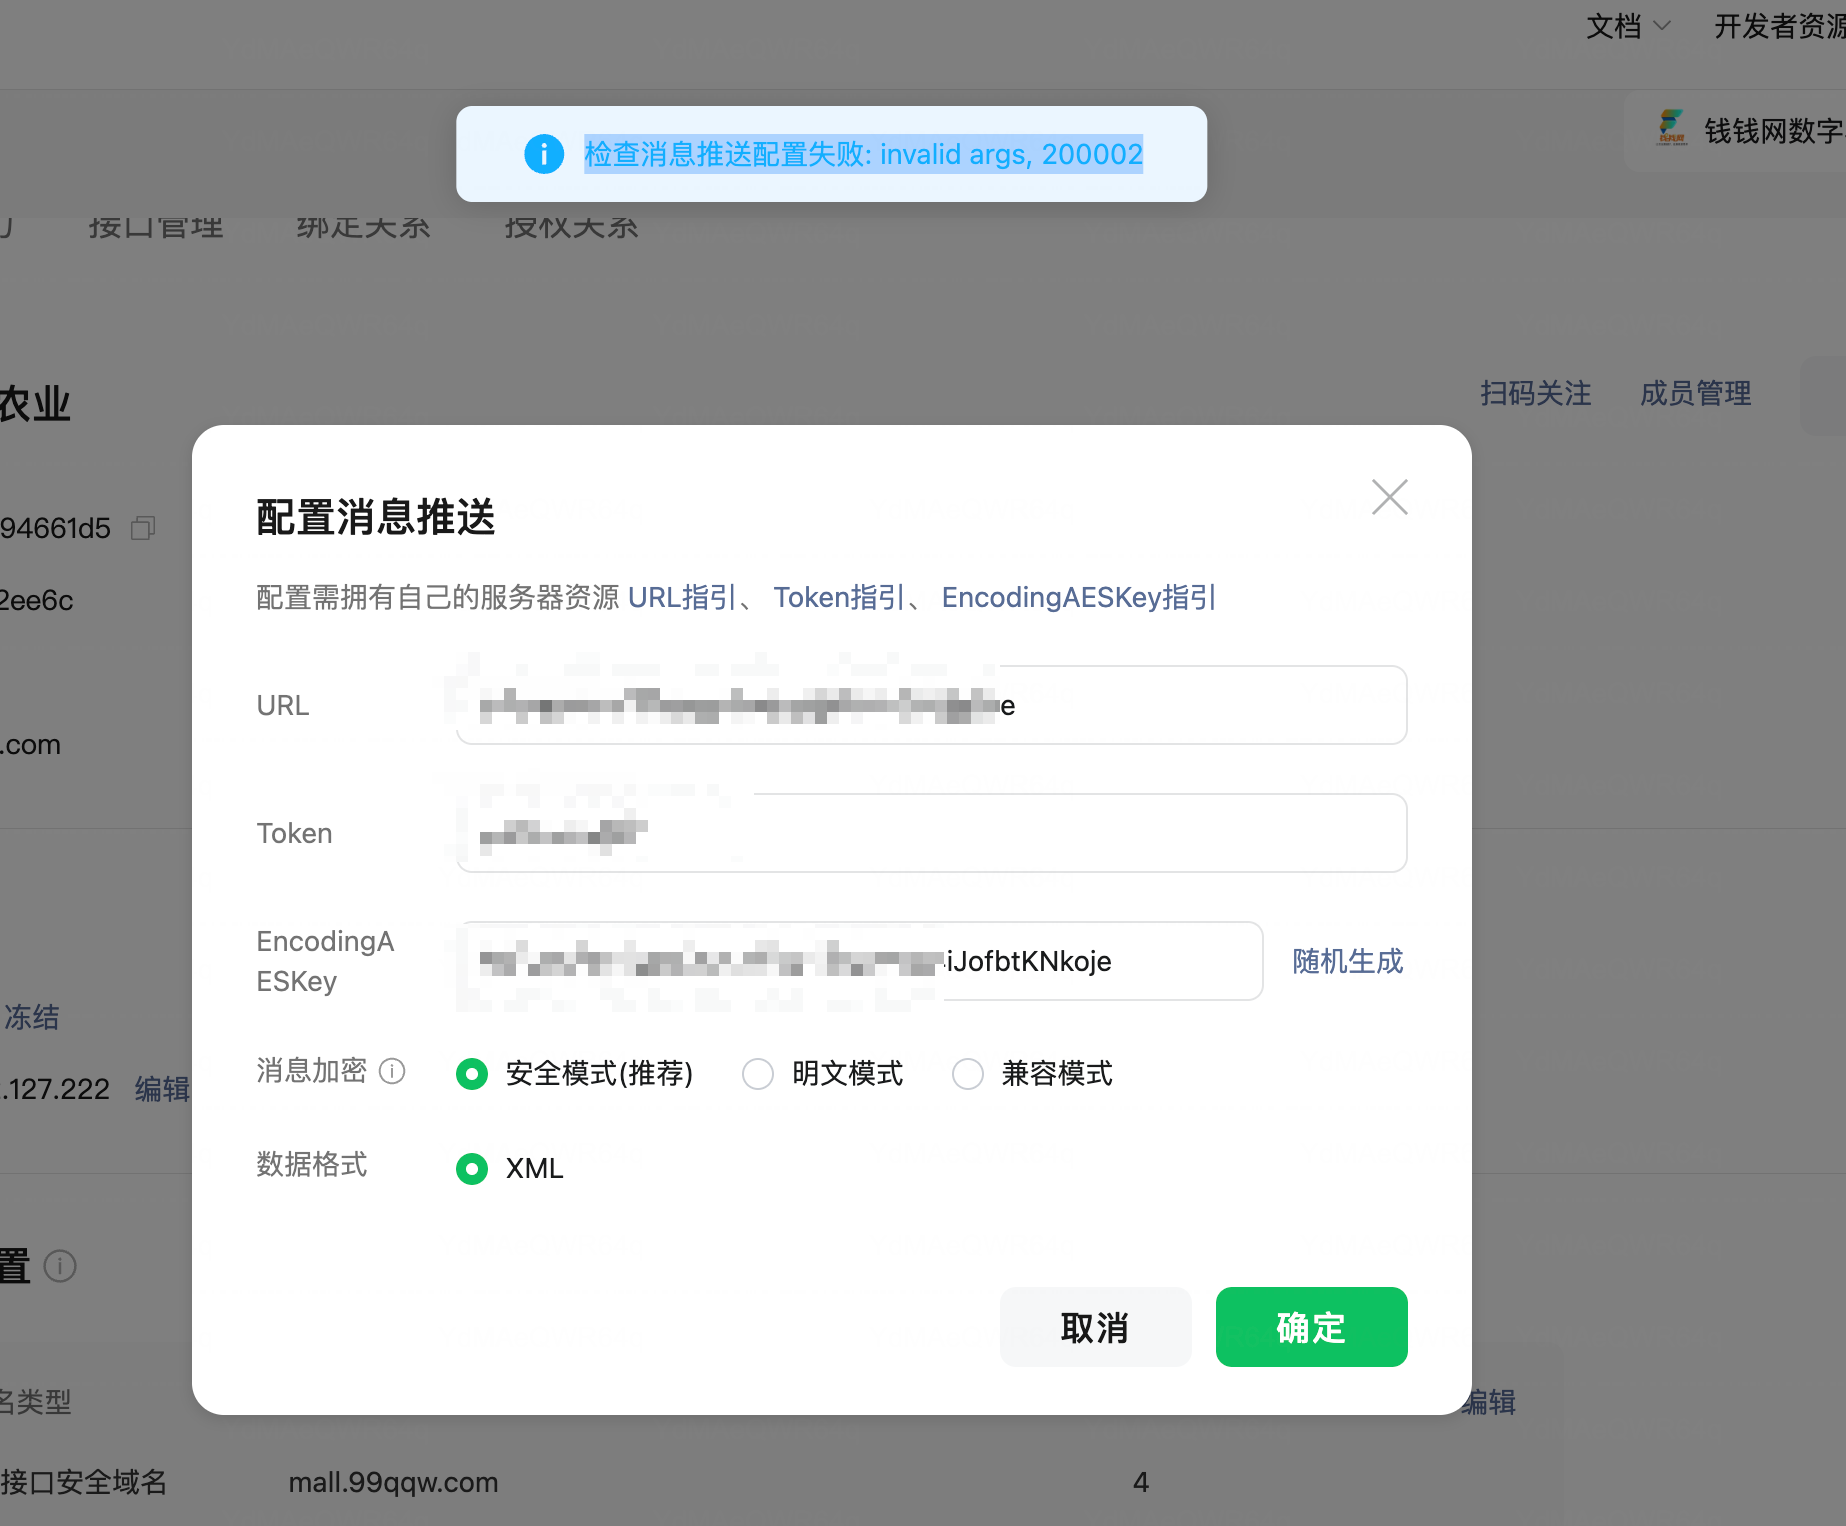The height and width of the screenshot is (1526, 1846).
Task: Select 兼容模式 encryption mode
Action: [968, 1074]
